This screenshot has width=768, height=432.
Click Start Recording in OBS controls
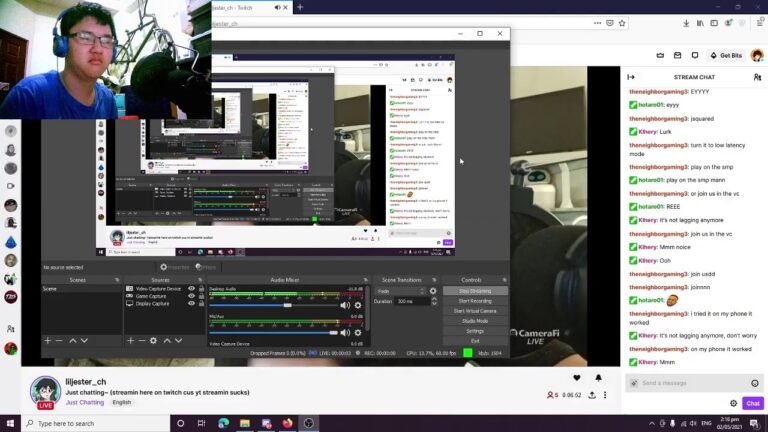tap(475, 301)
